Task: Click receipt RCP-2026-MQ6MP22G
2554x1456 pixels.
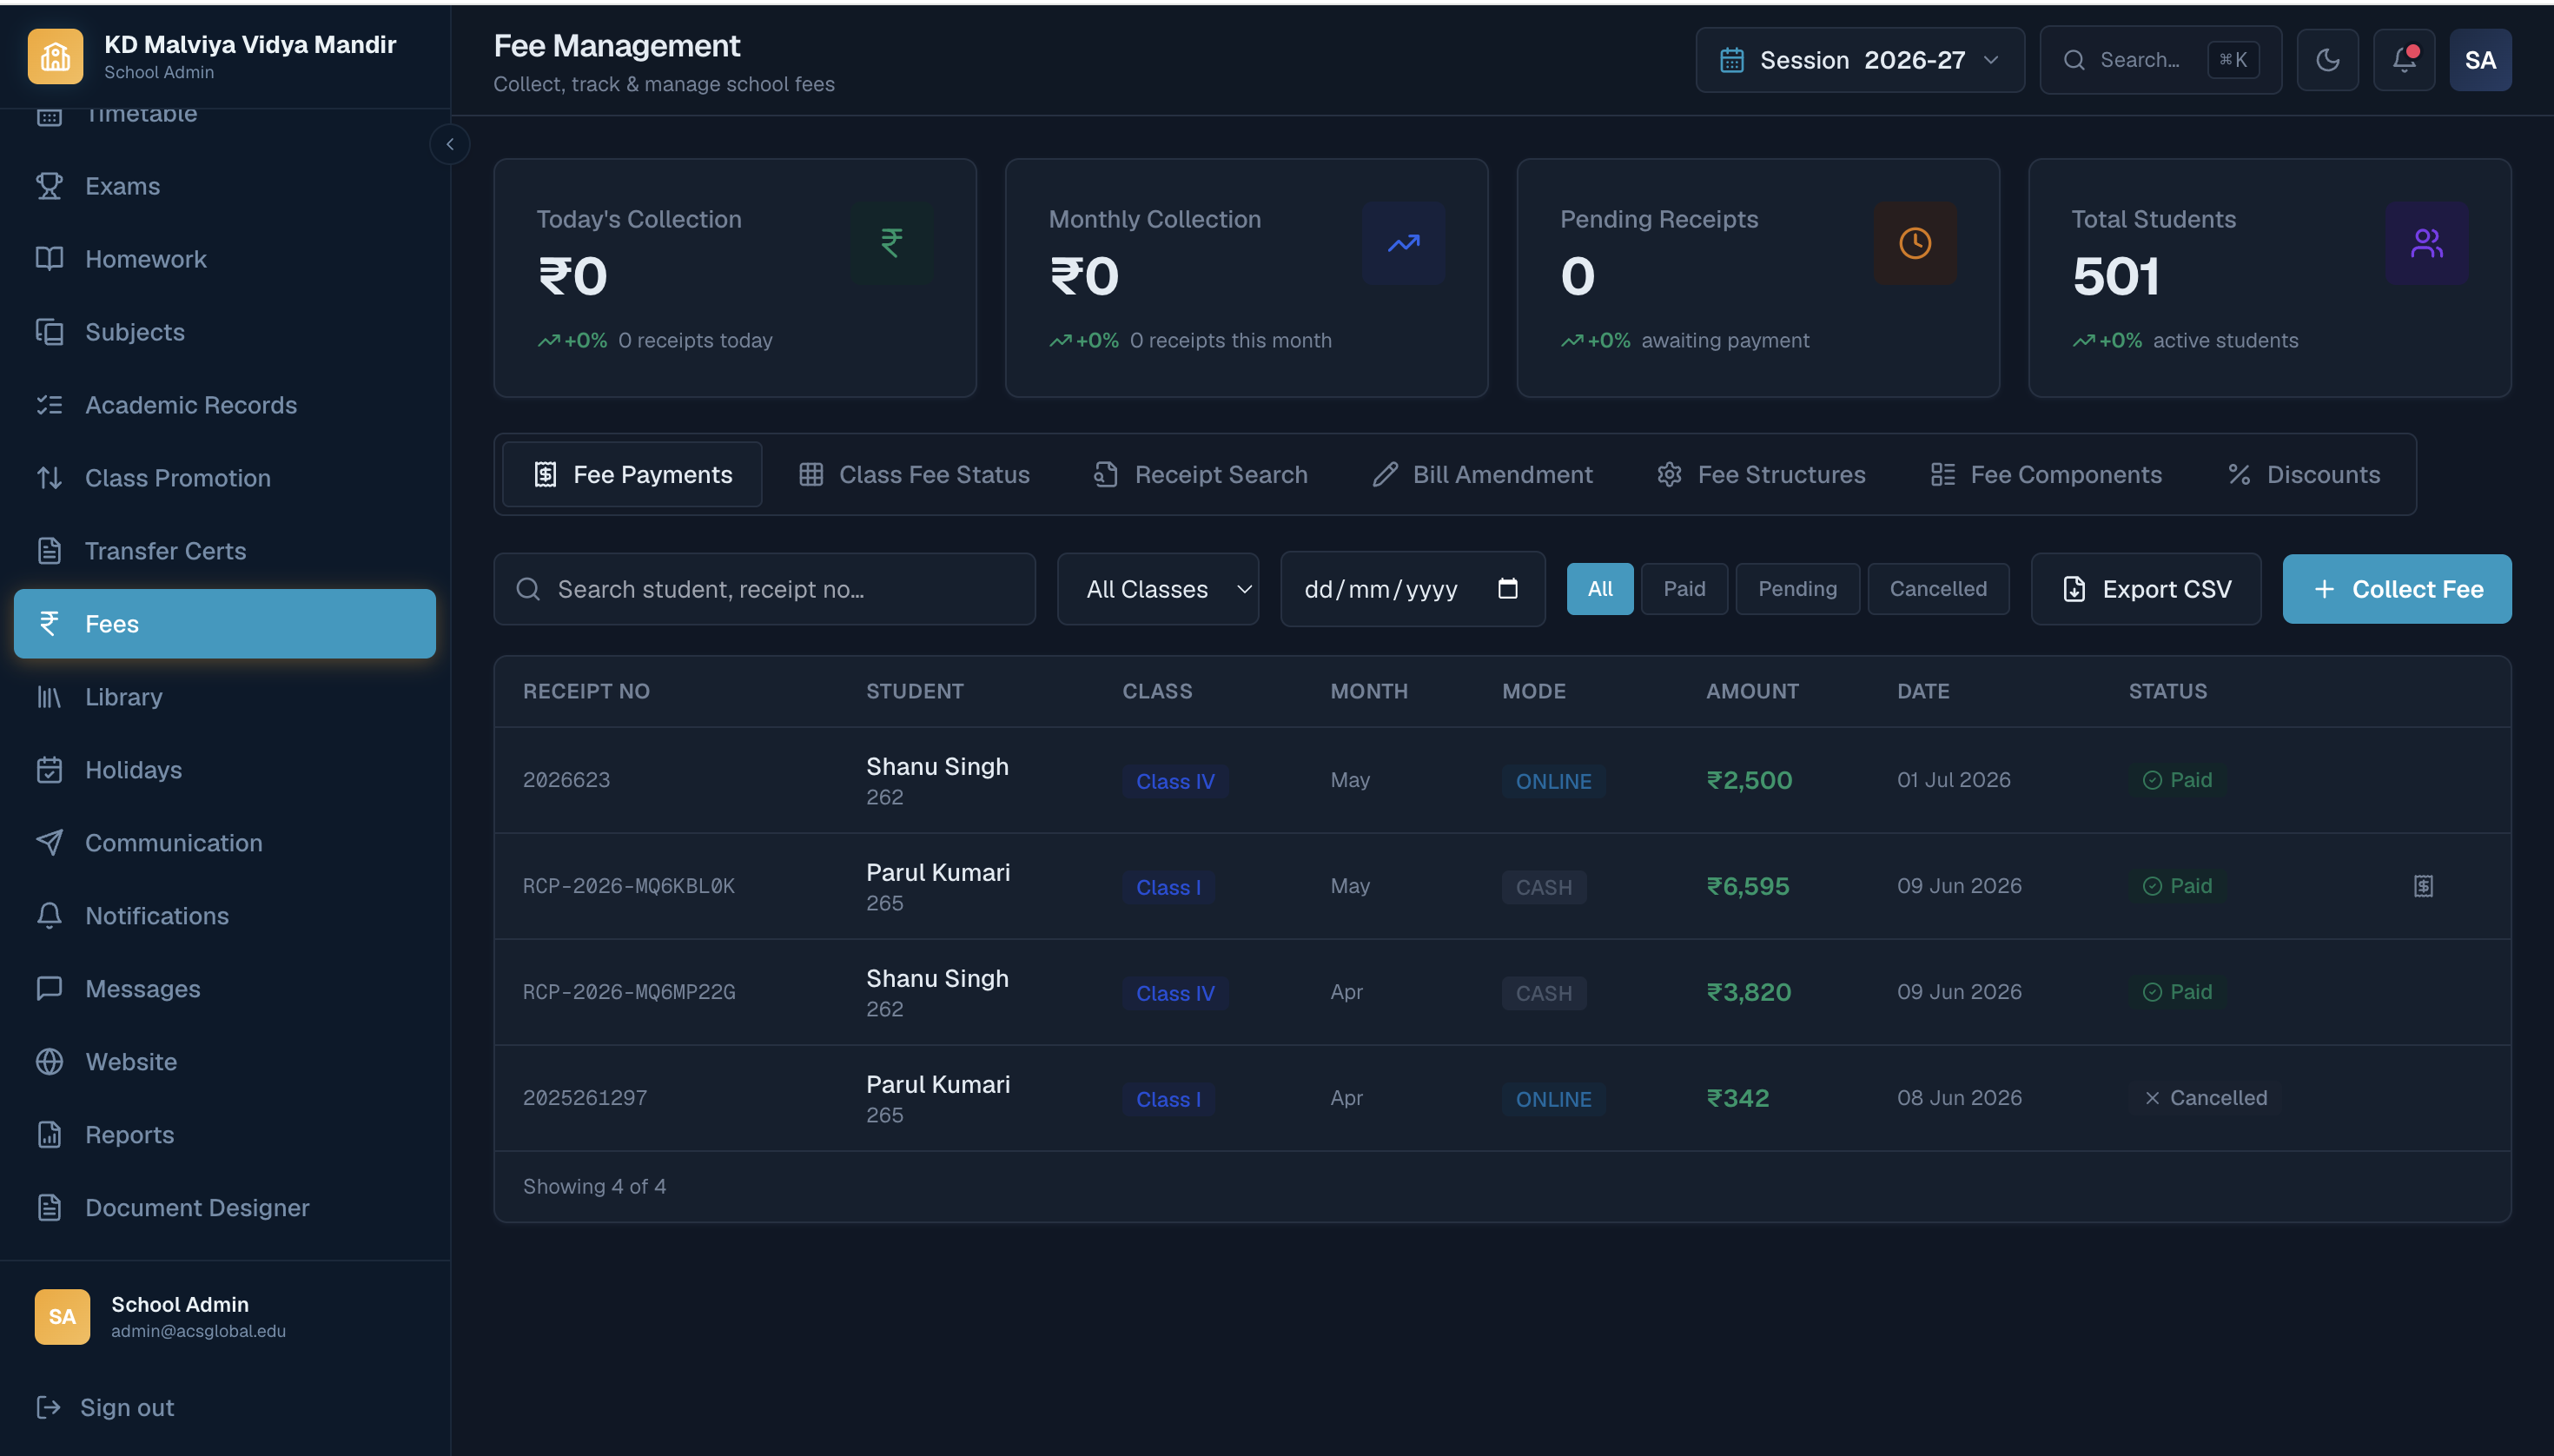Action: tap(629, 992)
